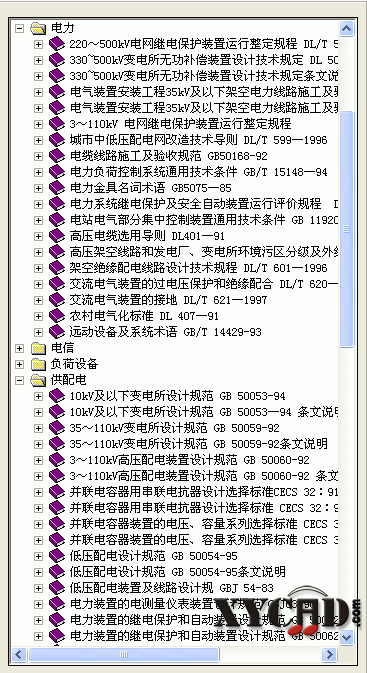
Task: Click the folder icon next to 电信
Action: tap(39, 348)
